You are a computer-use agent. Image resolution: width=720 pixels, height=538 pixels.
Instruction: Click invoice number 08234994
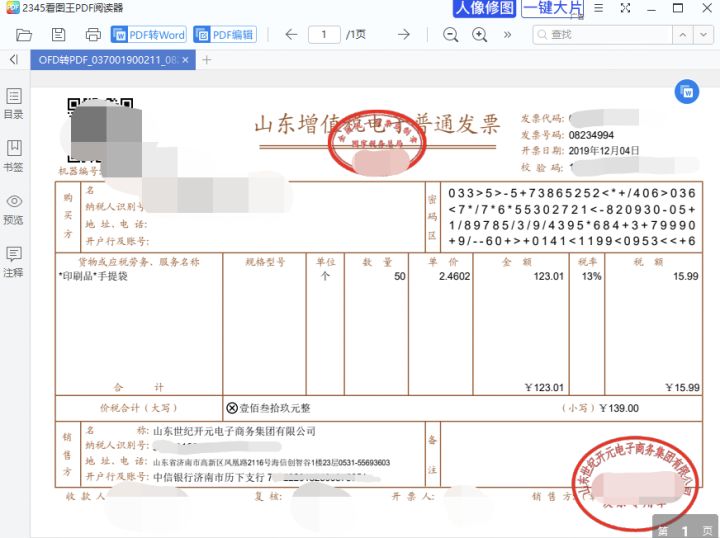coord(591,135)
